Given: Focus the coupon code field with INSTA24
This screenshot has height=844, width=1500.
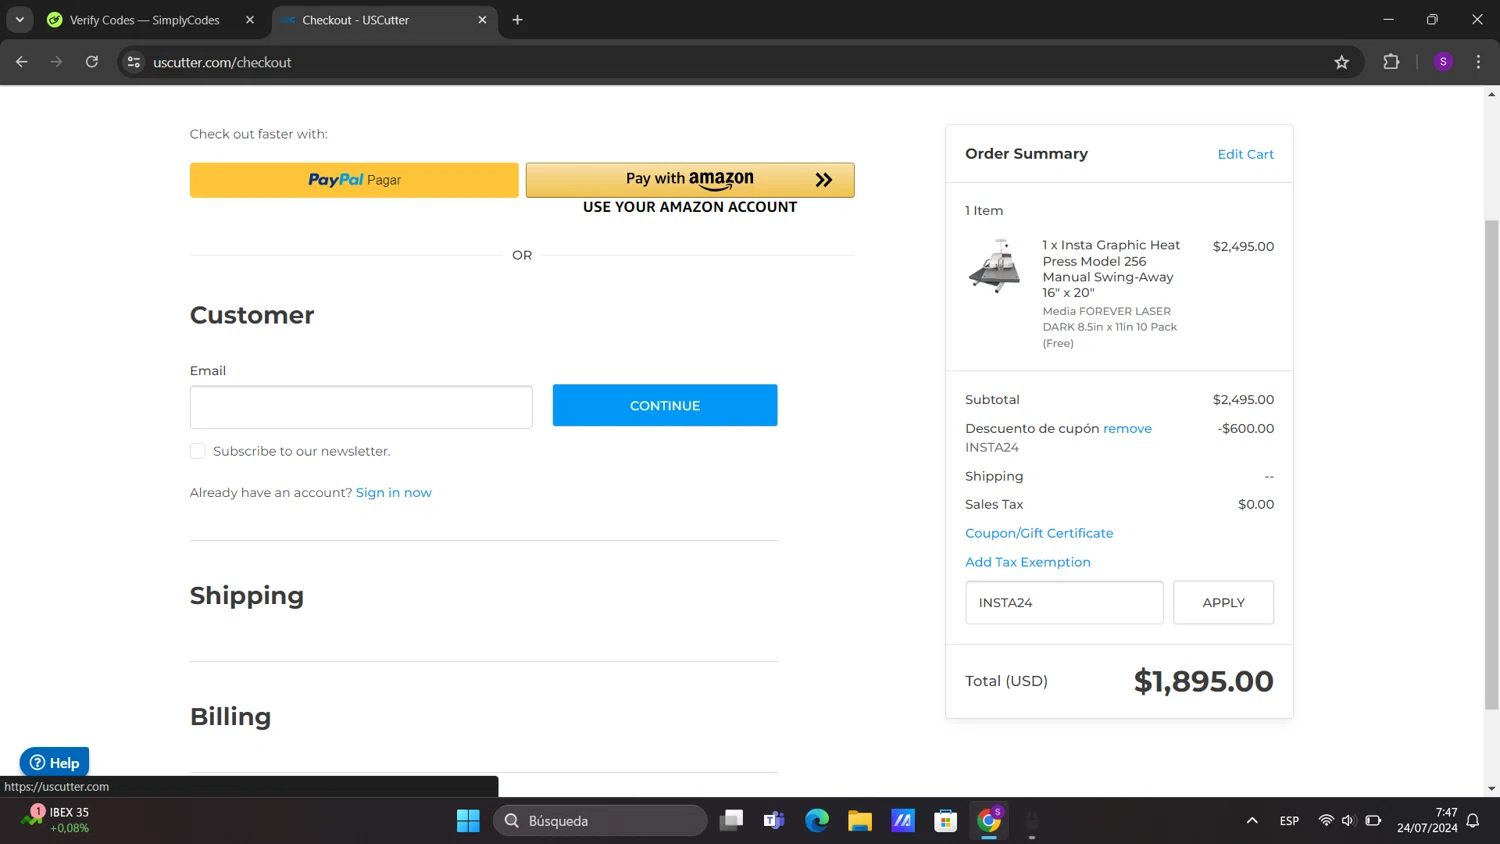Looking at the screenshot, I should [1064, 602].
